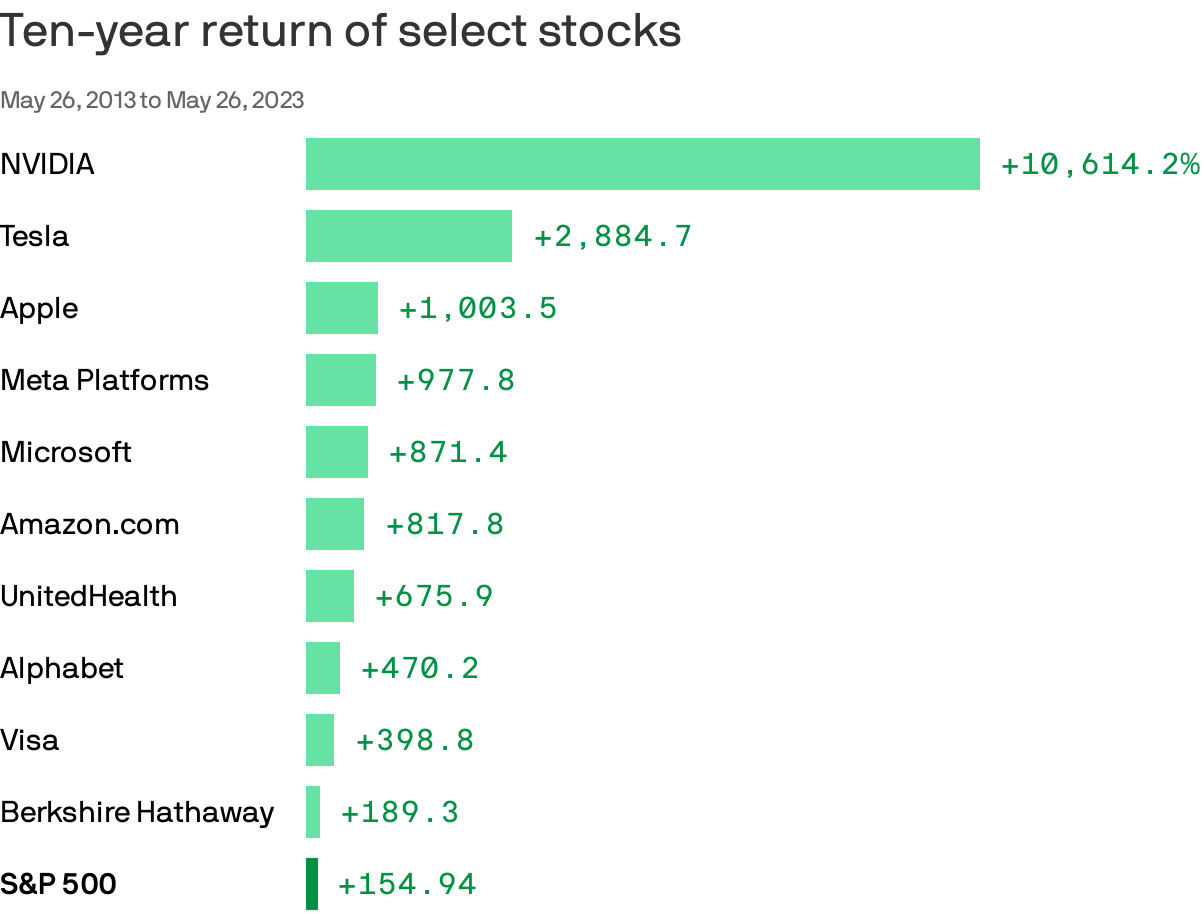Image resolution: width=1204 pixels, height=914 pixels.
Task: Click the Berkshire Hathaway bar
Action: (x=313, y=812)
